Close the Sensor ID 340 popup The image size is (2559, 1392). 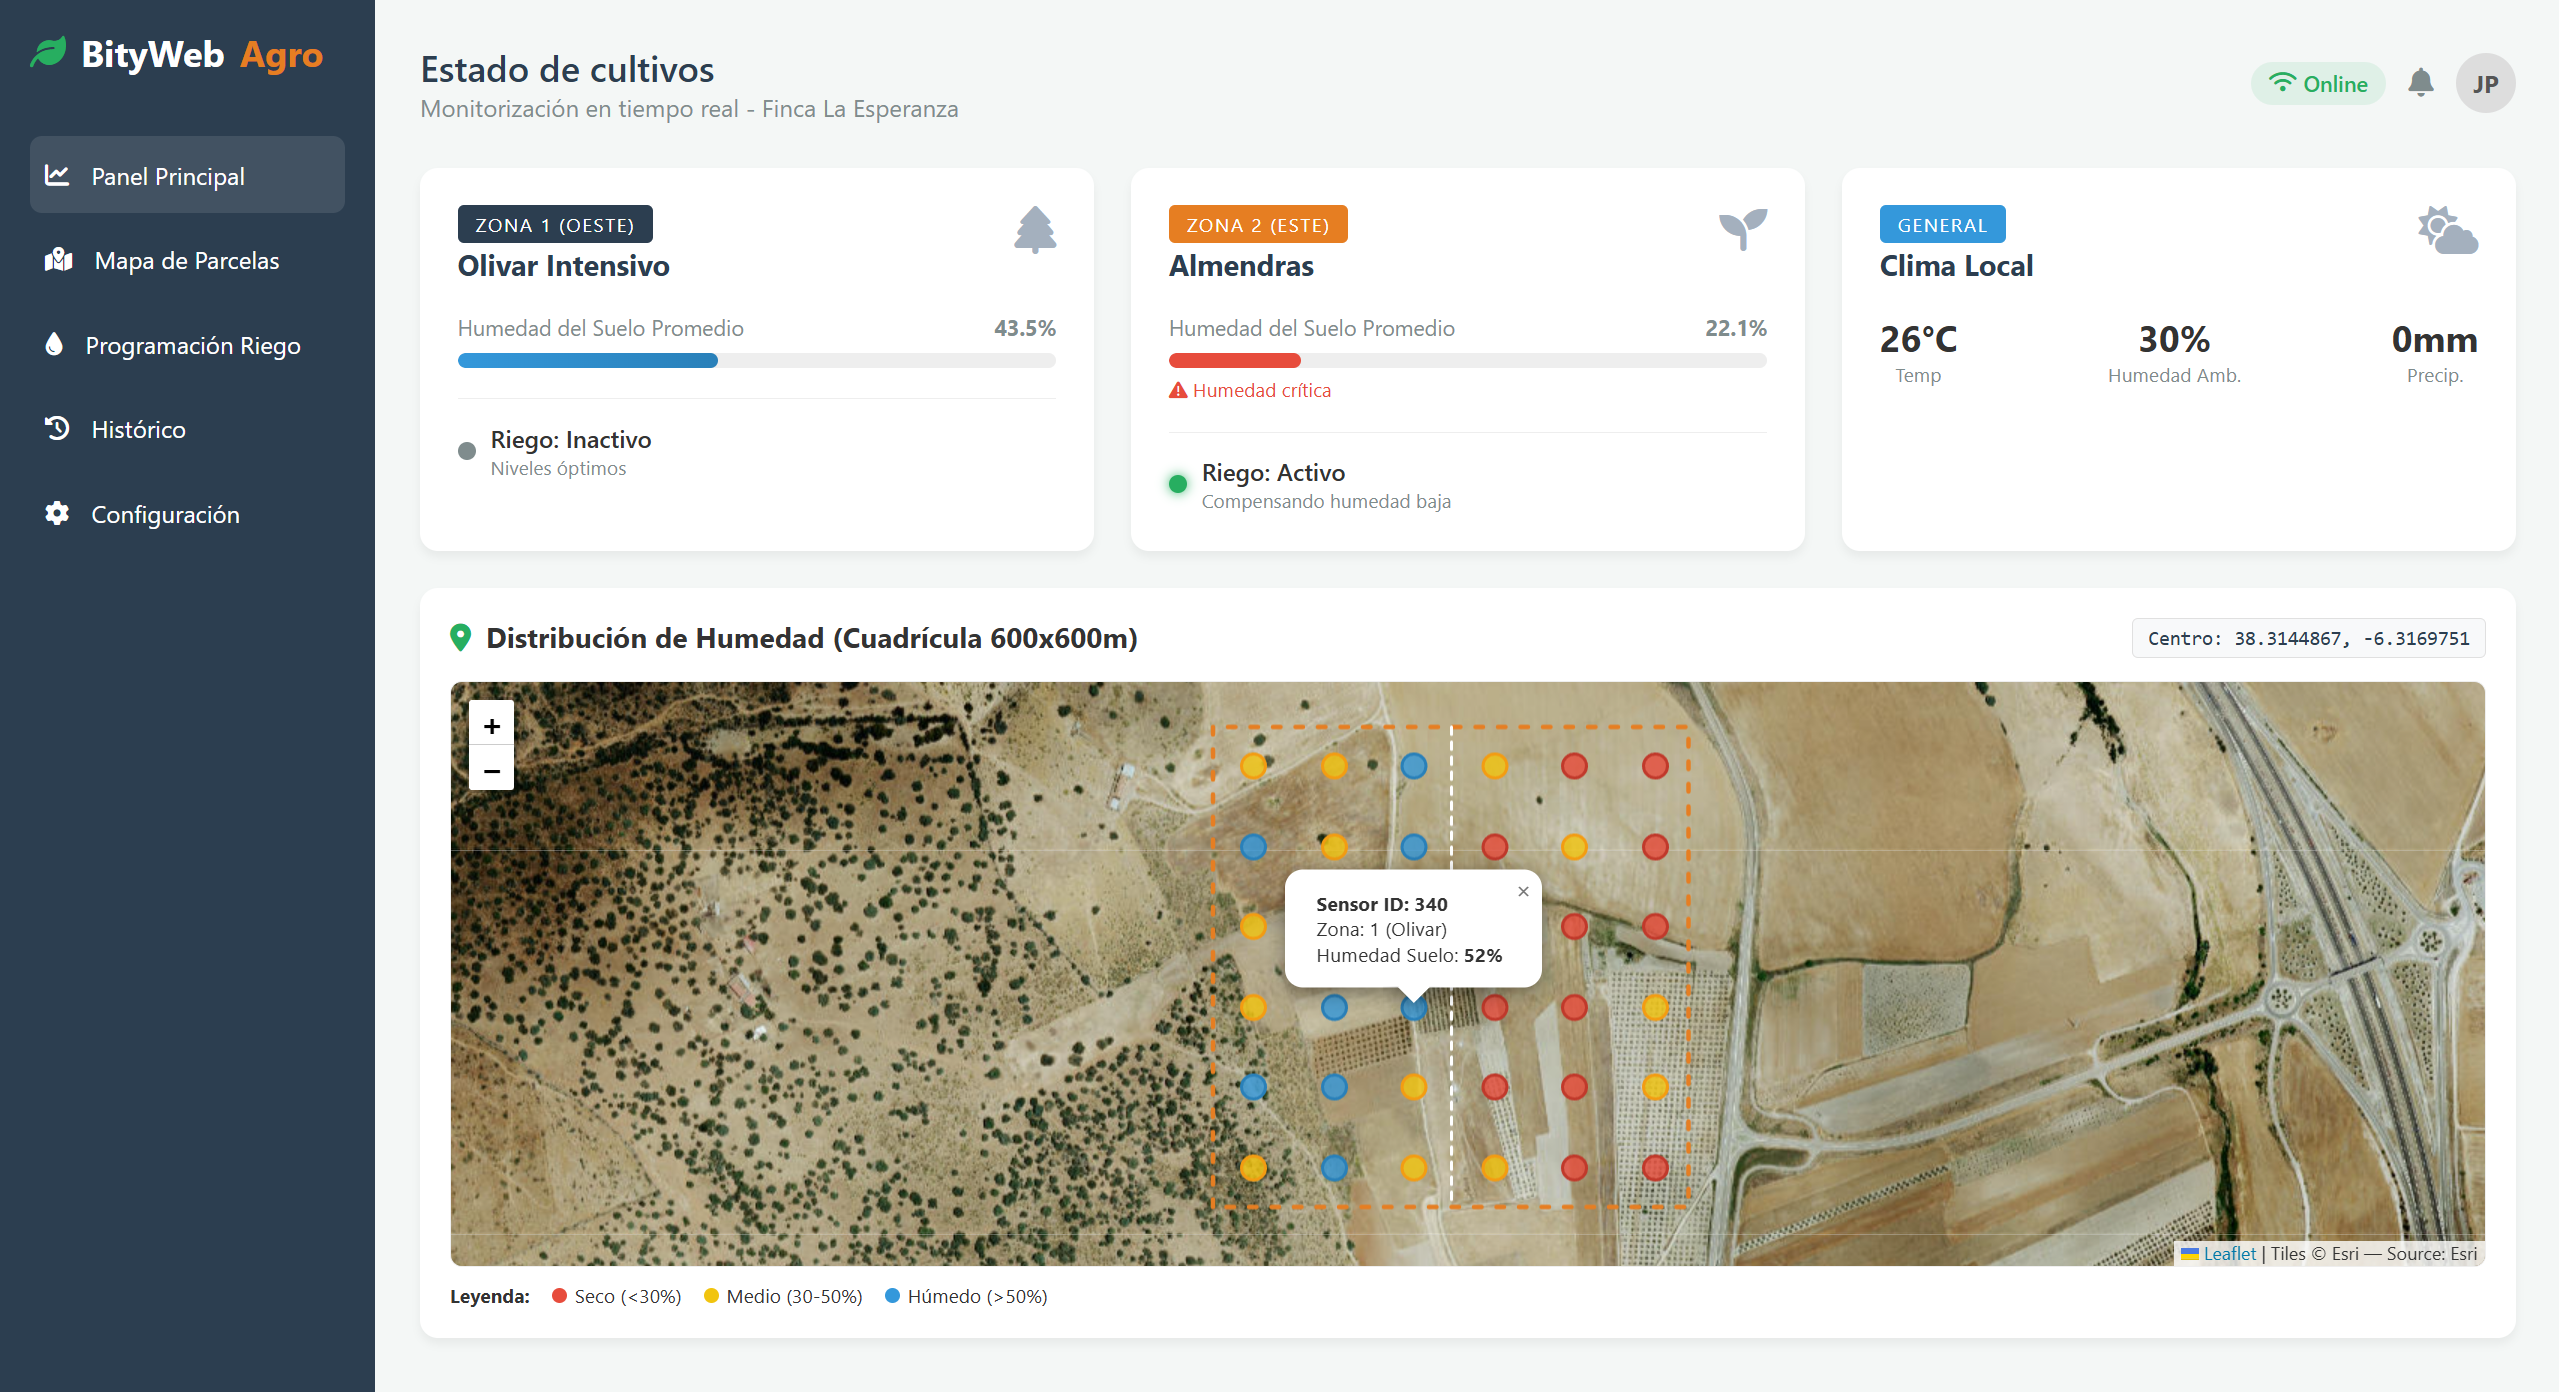click(x=1523, y=891)
